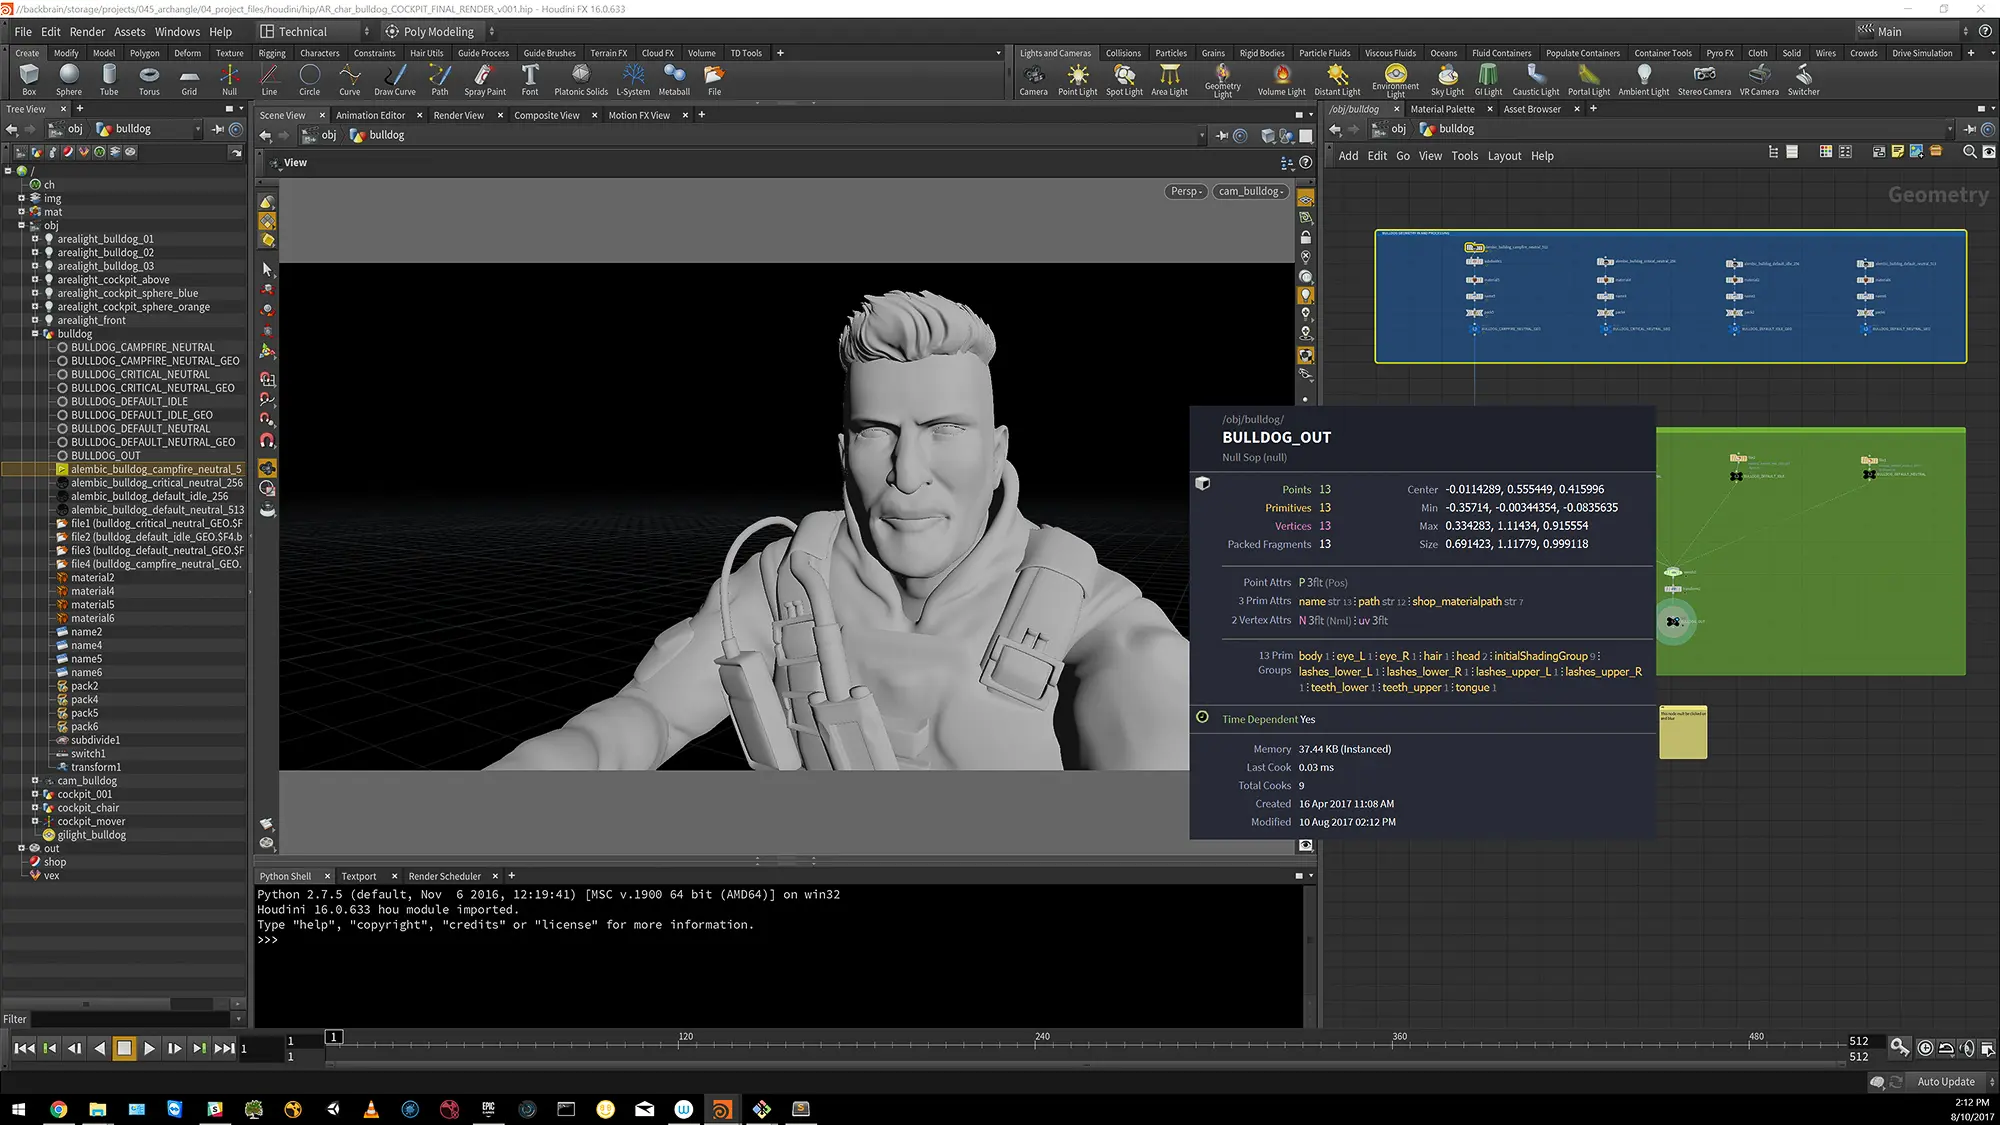This screenshot has height=1125, width=2000.
Task: Toggle the viewport lock icon on right toolbar
Action: 1305,238
